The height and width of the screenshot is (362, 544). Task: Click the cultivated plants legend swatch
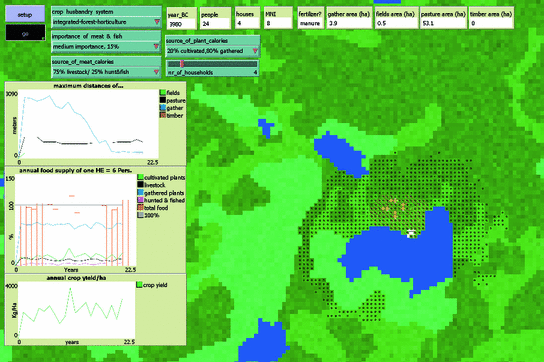(x=141, y=178)
